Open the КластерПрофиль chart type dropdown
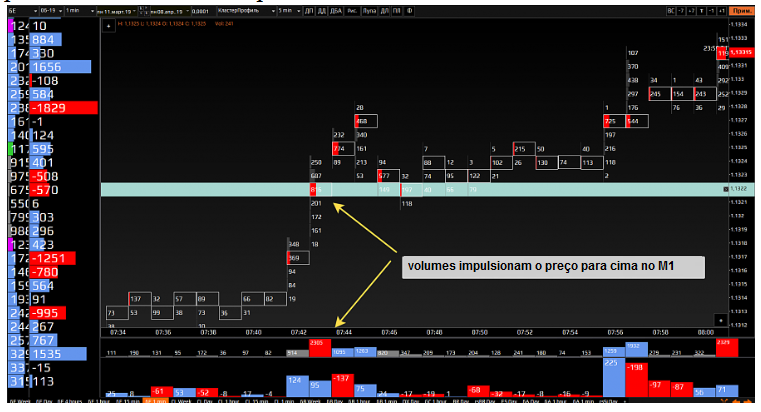 [x=242, y=9]
